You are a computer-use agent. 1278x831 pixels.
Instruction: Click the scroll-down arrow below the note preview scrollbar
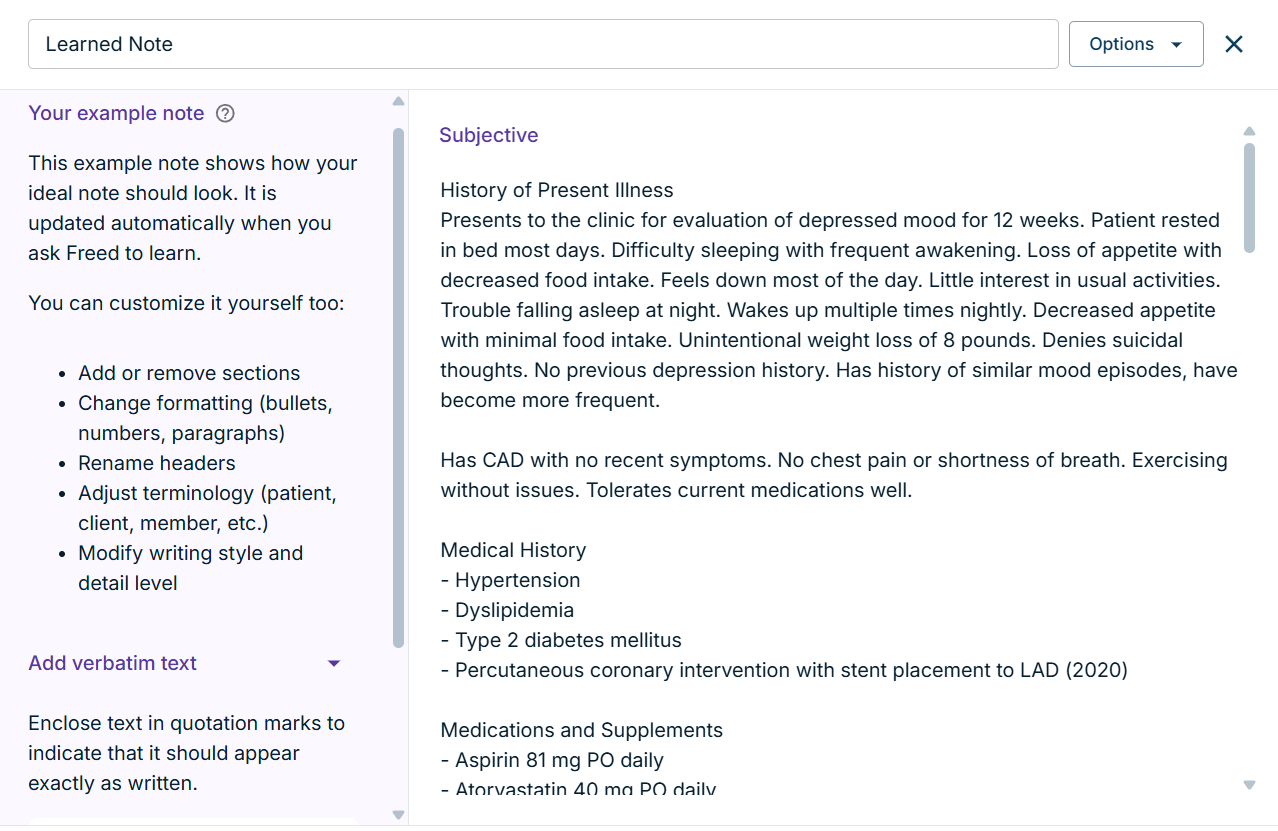[x=1249, y=785]
